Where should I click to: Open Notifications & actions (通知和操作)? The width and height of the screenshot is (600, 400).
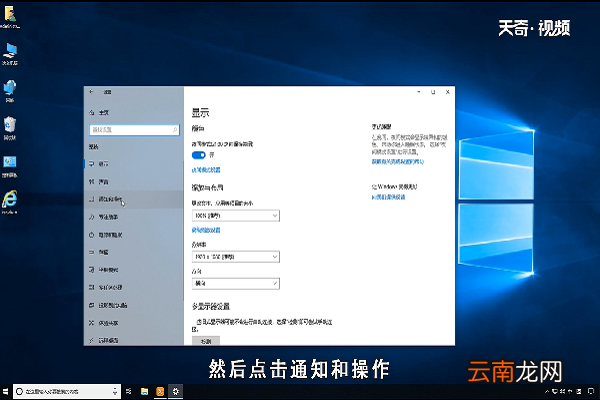point(134,199)
